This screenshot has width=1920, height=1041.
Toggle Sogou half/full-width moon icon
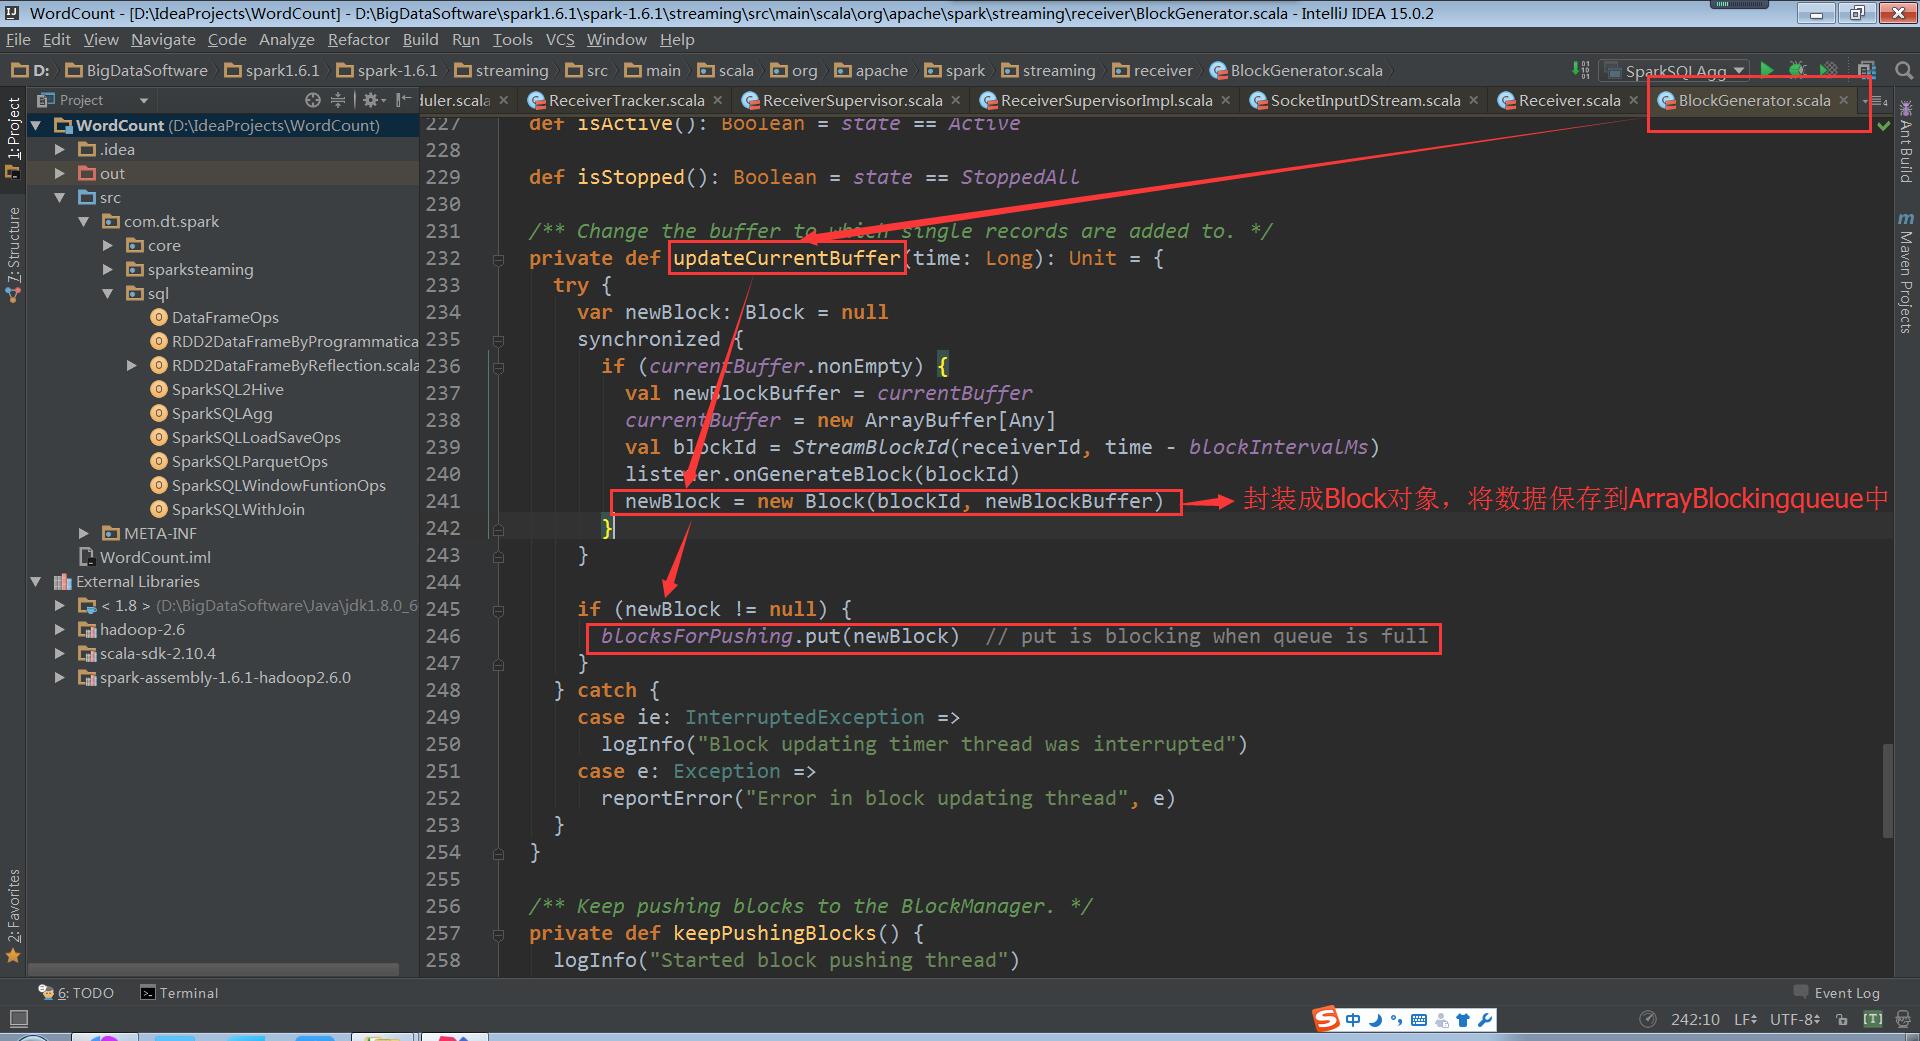click(1375, 1020)
